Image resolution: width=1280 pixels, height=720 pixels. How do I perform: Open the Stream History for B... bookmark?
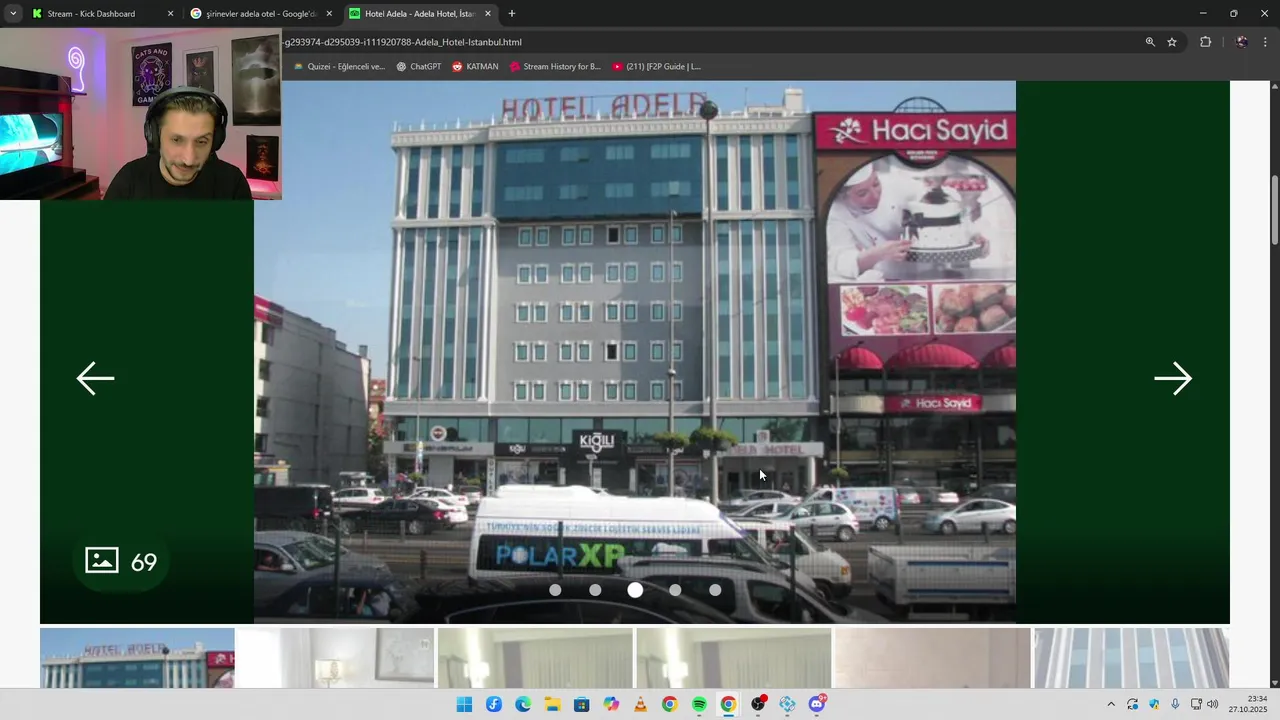click(x=555, y=67)
